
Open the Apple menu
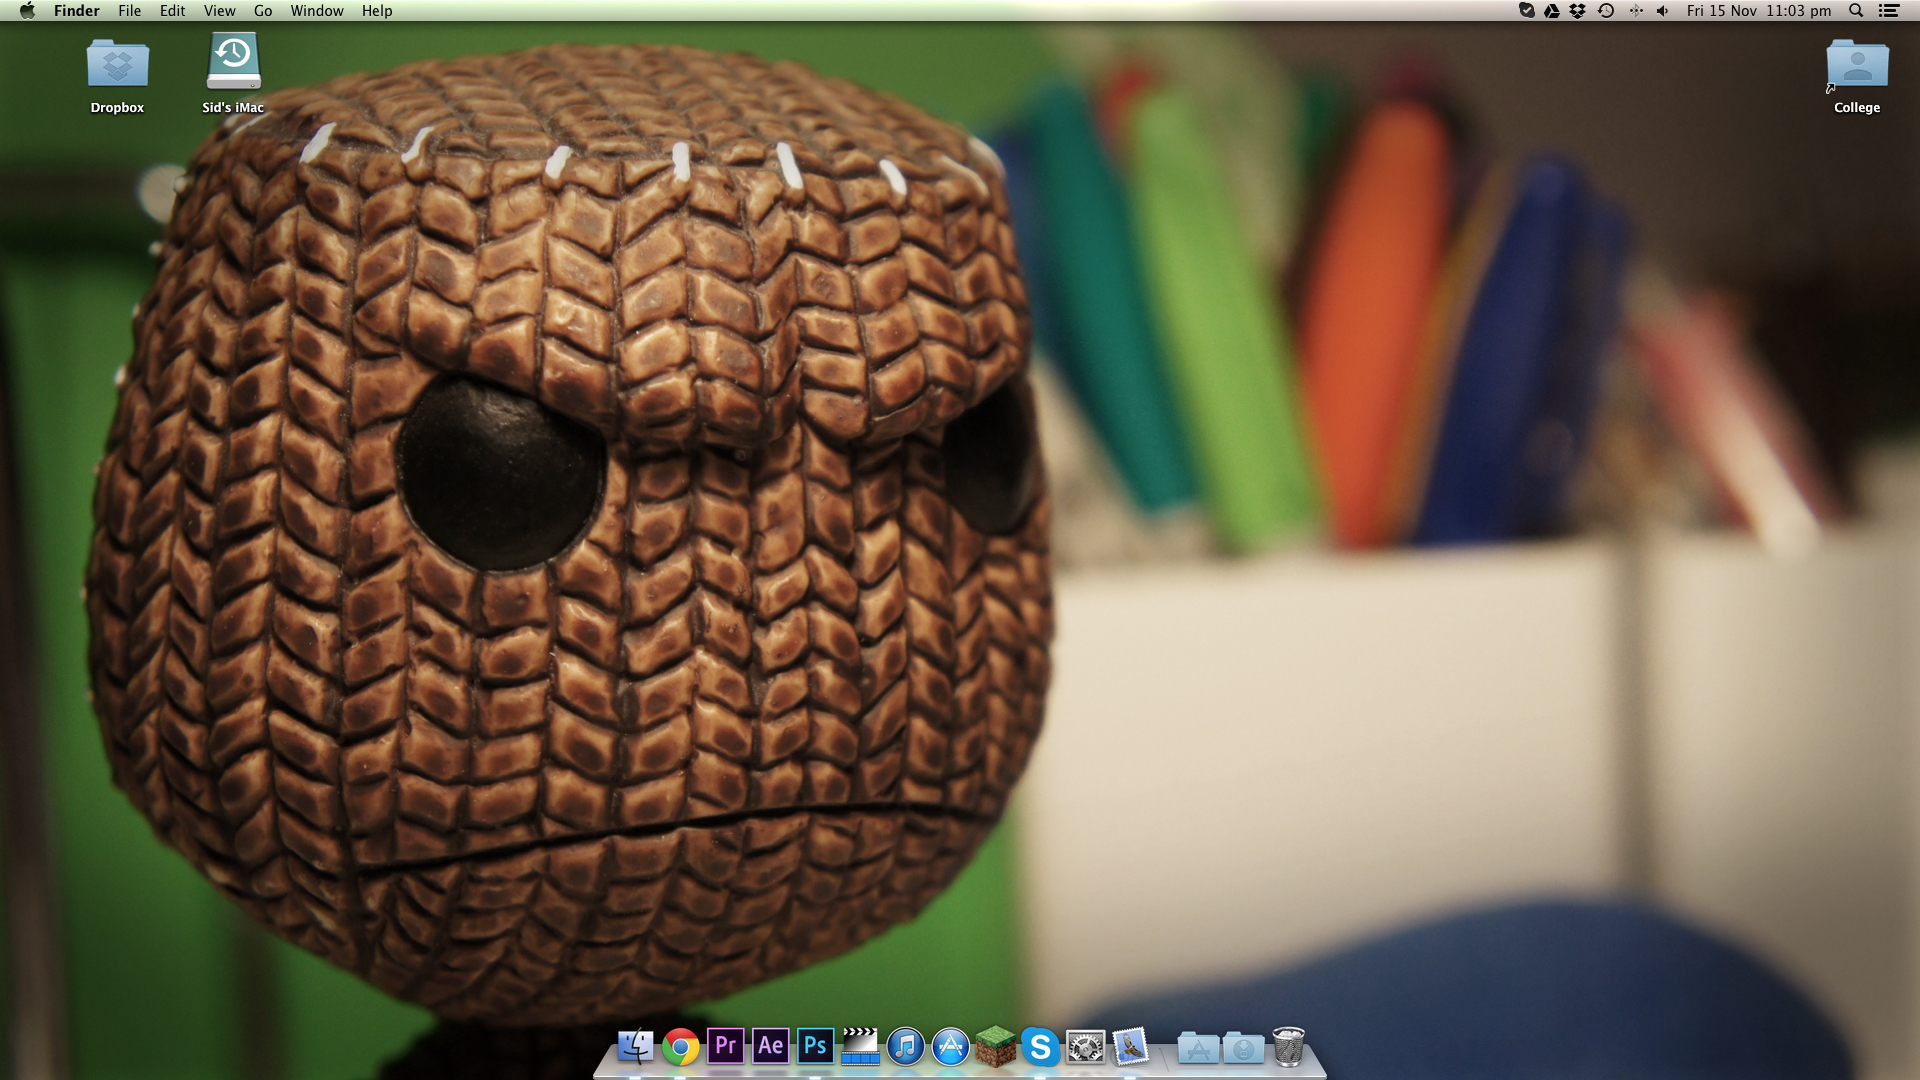click(x=27, y=11)
